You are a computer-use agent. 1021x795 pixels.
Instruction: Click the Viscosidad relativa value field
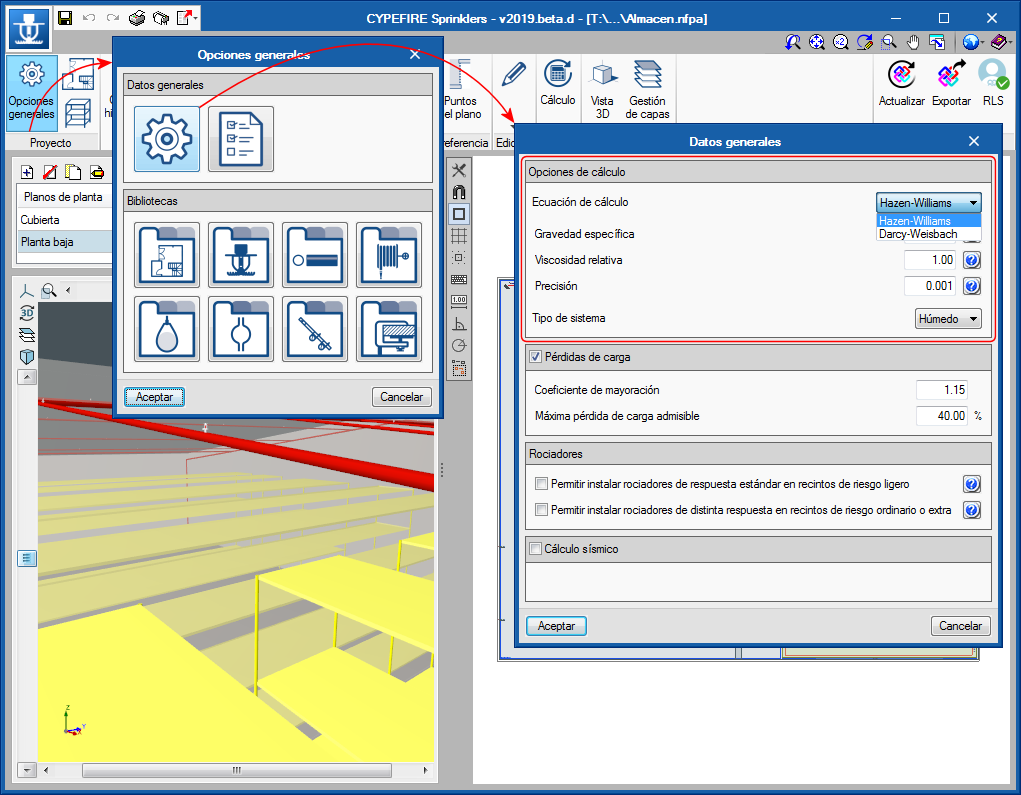click(930, 260)
